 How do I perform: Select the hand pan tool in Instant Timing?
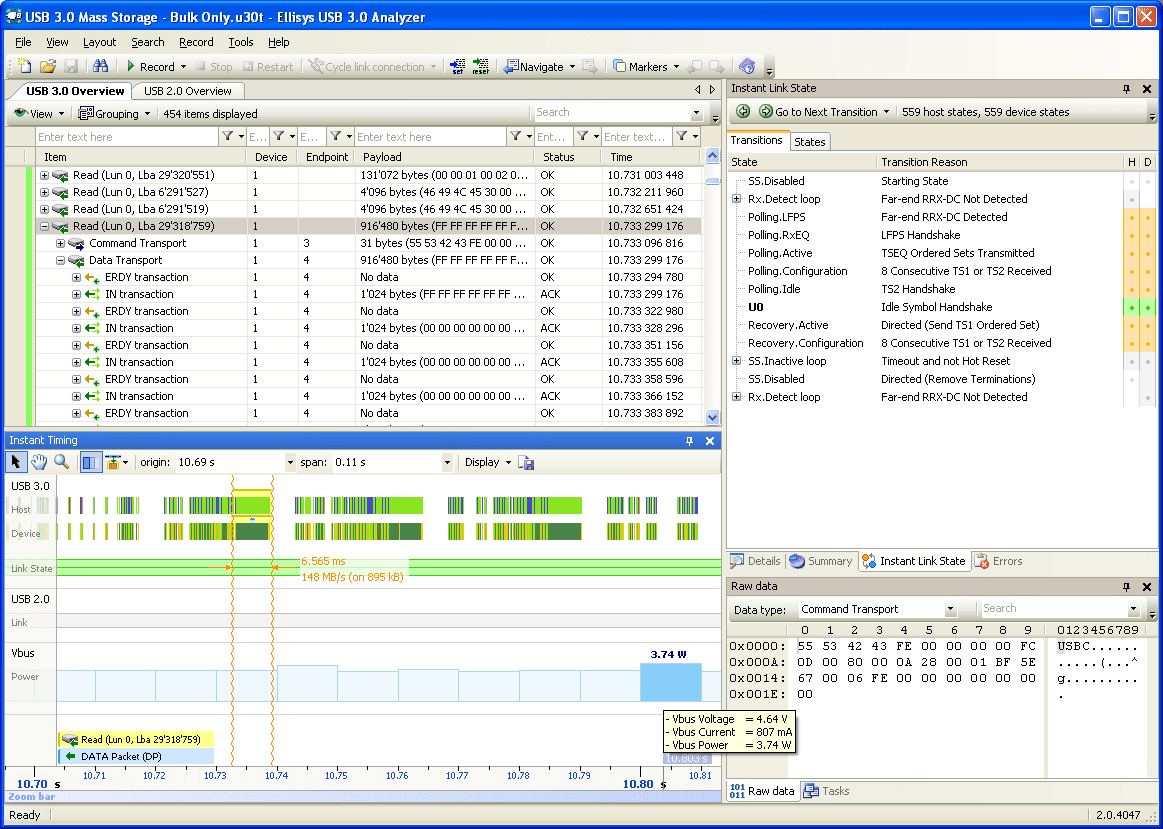tap(39, 462)
